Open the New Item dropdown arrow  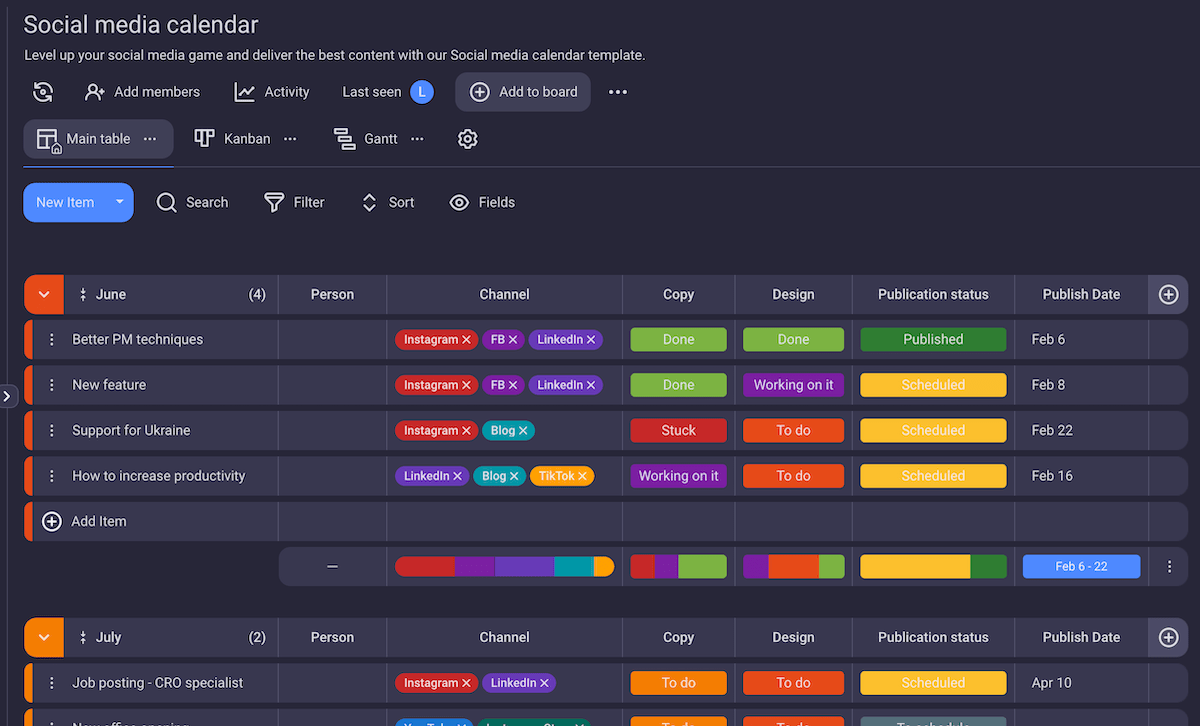pyautogui.click(x=119, y=202)
